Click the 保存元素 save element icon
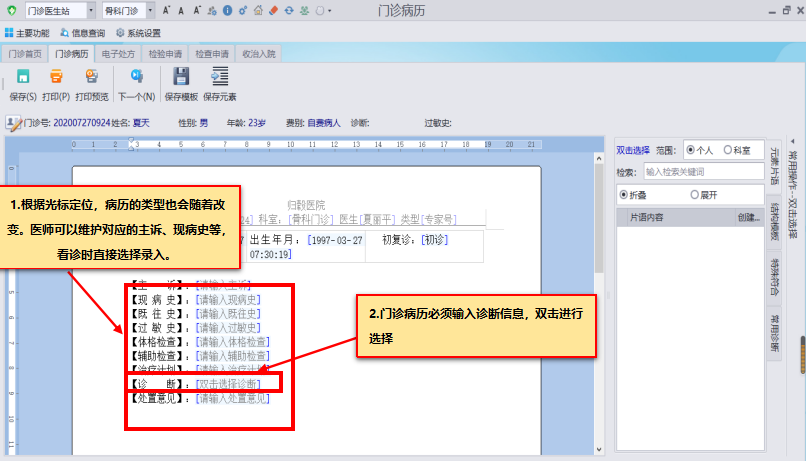 tap(219, 78)
